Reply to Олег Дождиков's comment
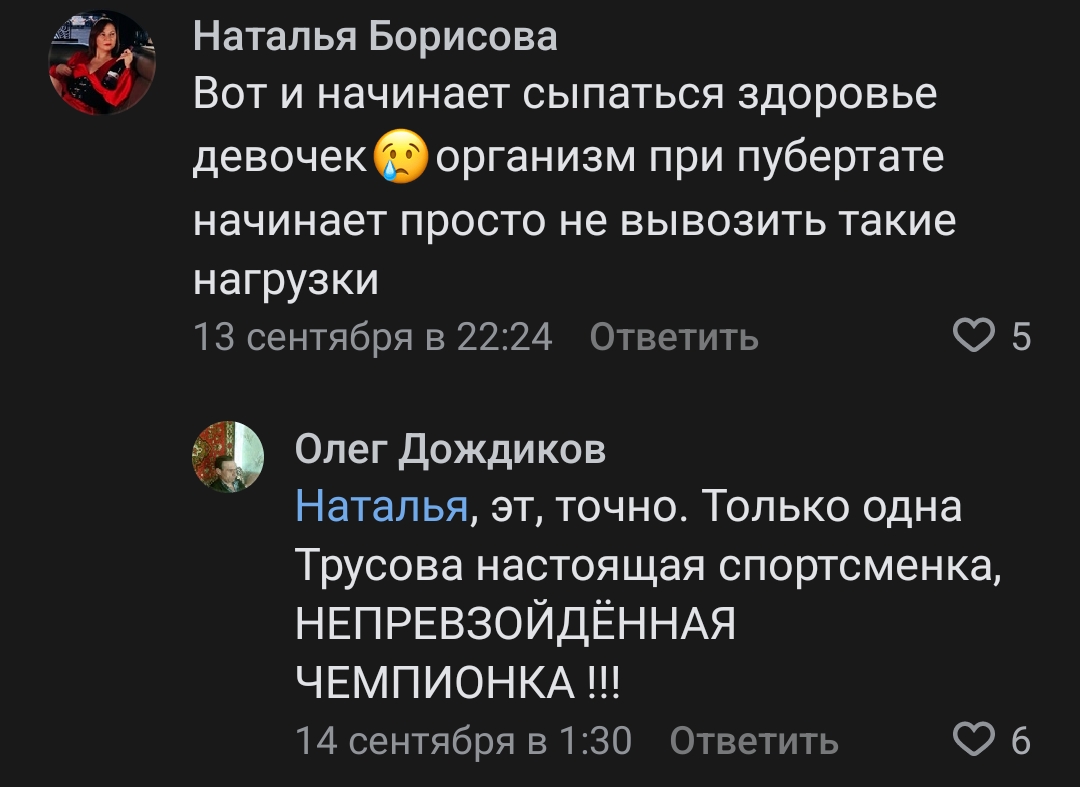Image resolution: width=1080 pixels, height=787 pixels. pyautogui.click(x=754, y=741)
